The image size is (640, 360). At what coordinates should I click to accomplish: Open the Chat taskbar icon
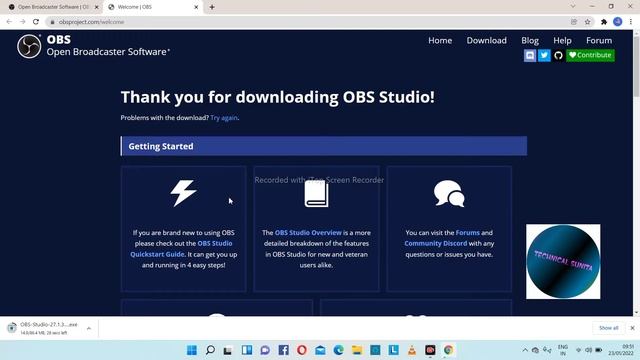[x=265, y=350]
